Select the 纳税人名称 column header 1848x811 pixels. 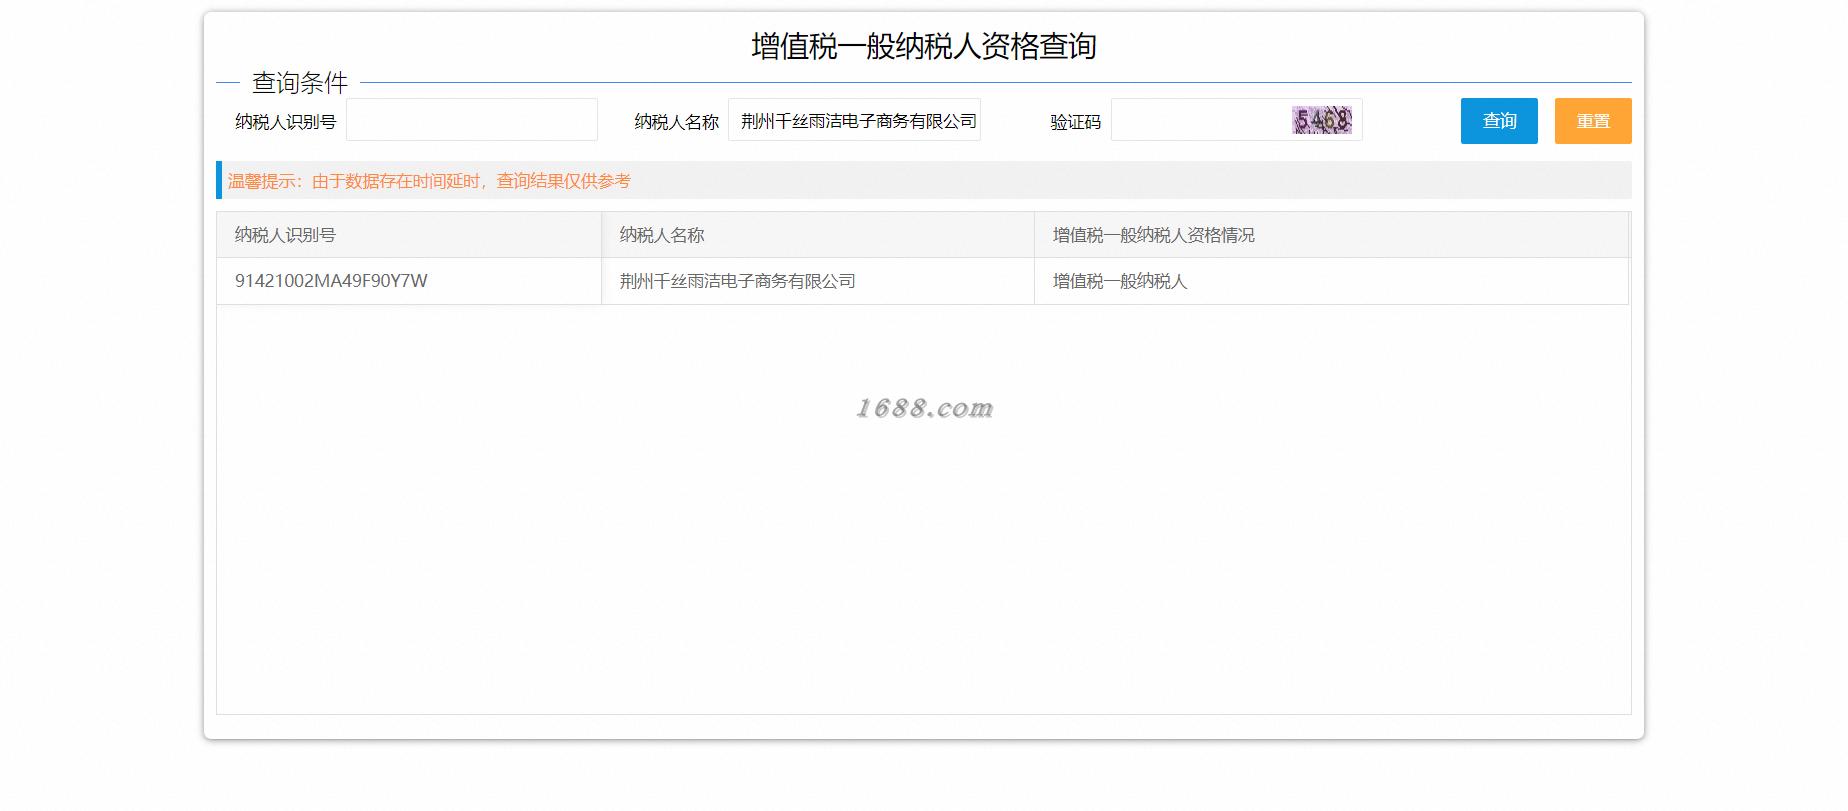(x=818, y=235)
